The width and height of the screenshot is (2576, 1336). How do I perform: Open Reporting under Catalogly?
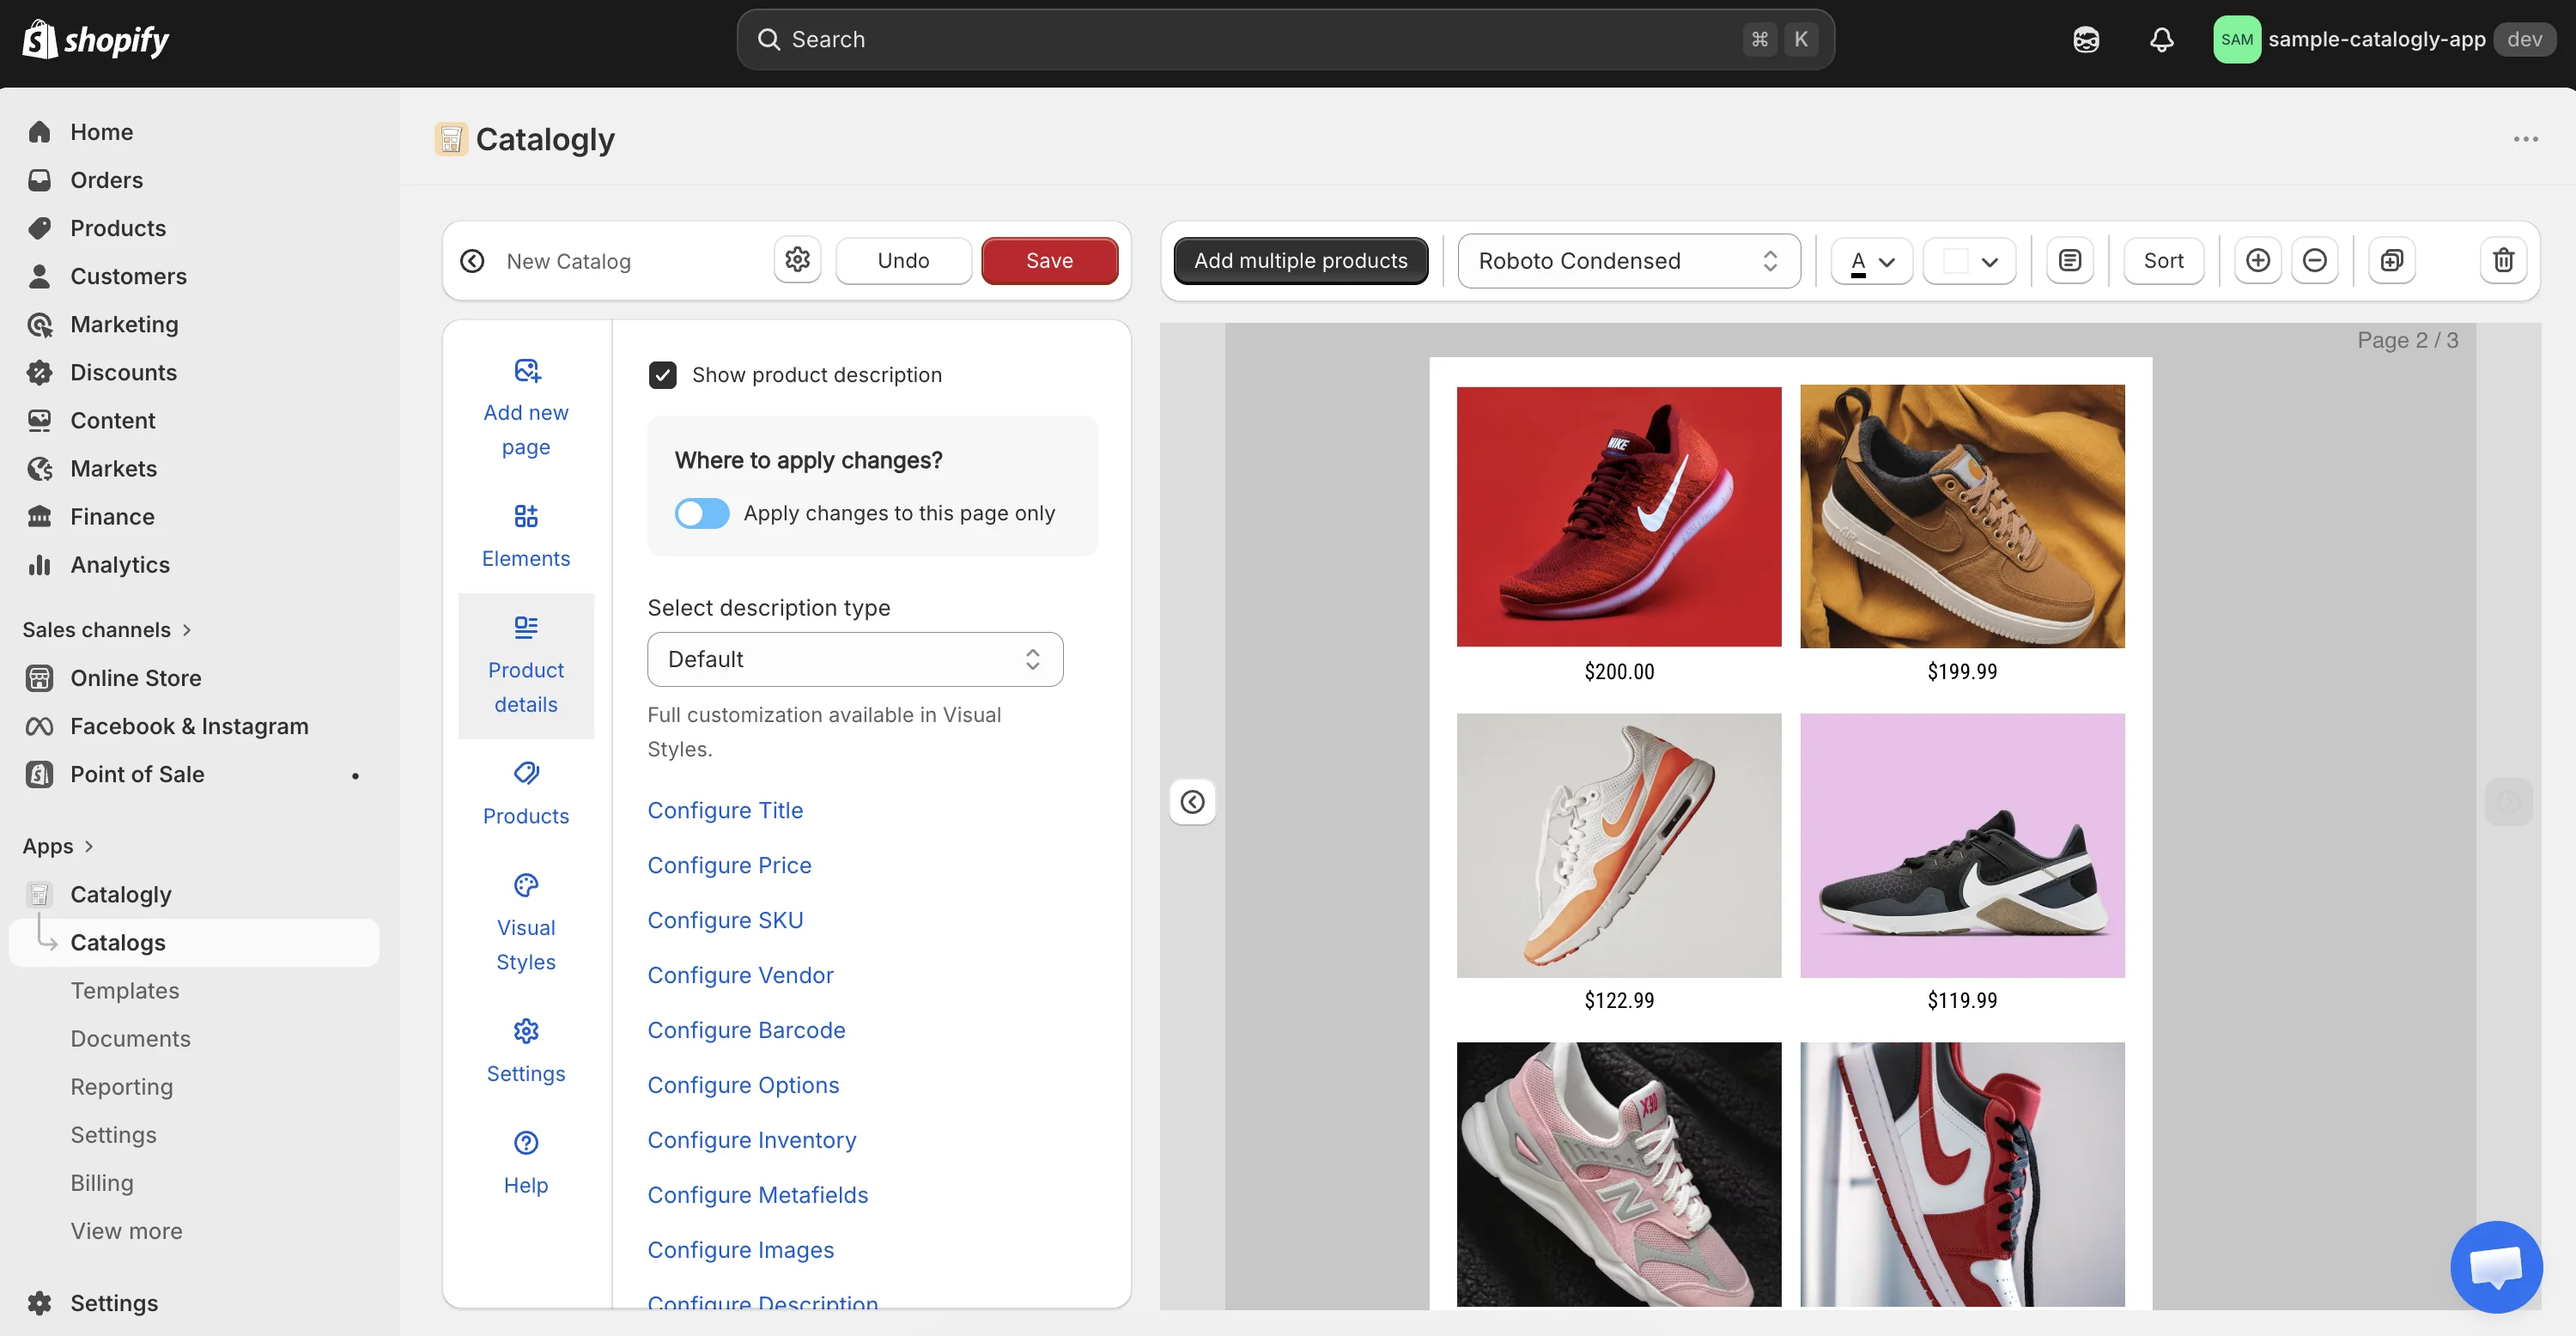coord(121,1087)
